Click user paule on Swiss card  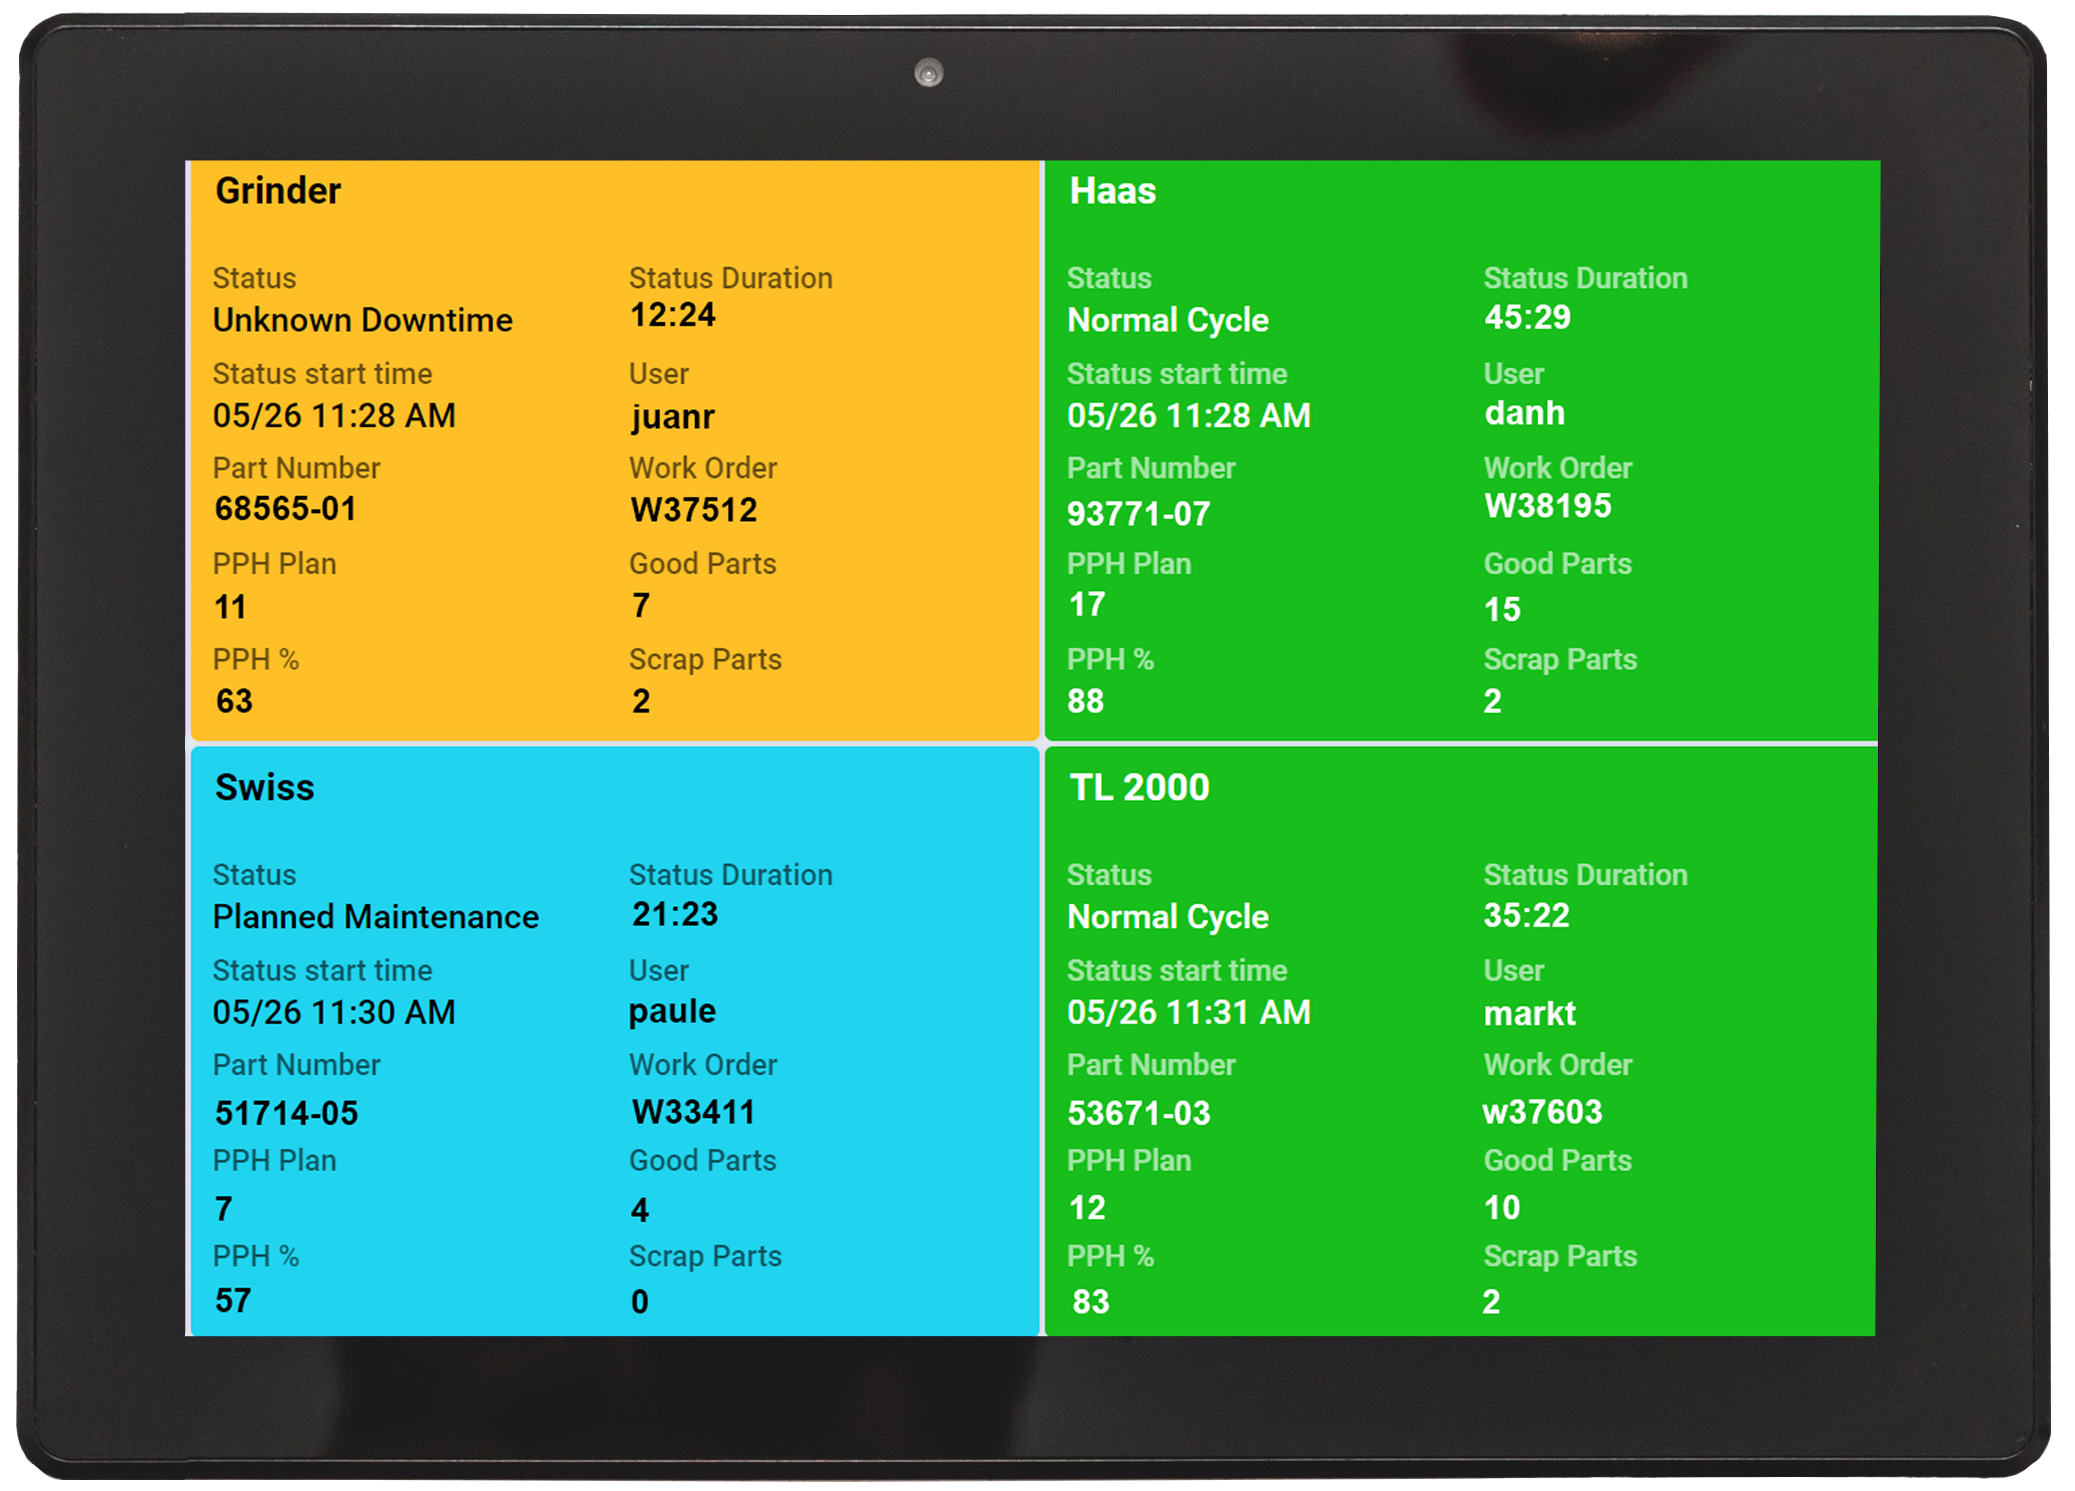coord(672,1011)
